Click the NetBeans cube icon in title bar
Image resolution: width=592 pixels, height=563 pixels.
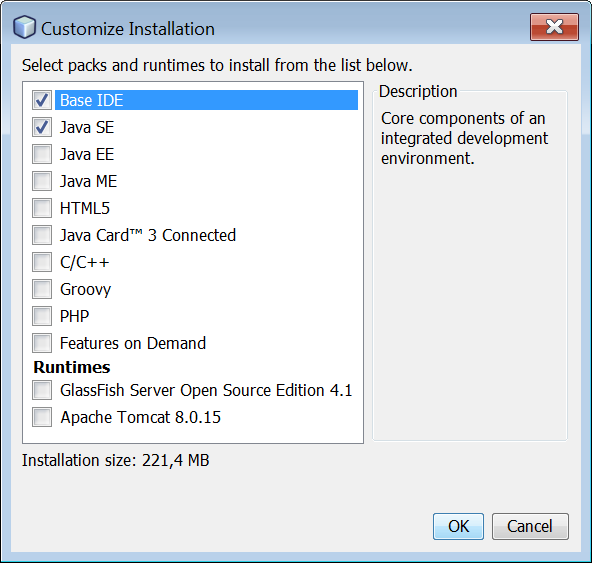[x=24, y=27]
